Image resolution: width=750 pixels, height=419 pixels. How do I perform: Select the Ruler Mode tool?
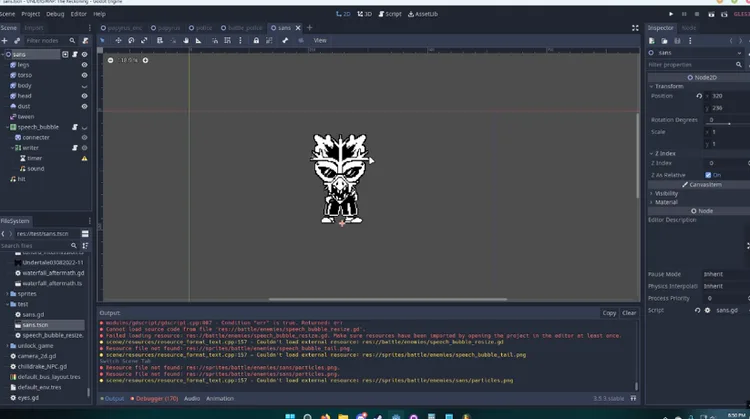point(199,41)
